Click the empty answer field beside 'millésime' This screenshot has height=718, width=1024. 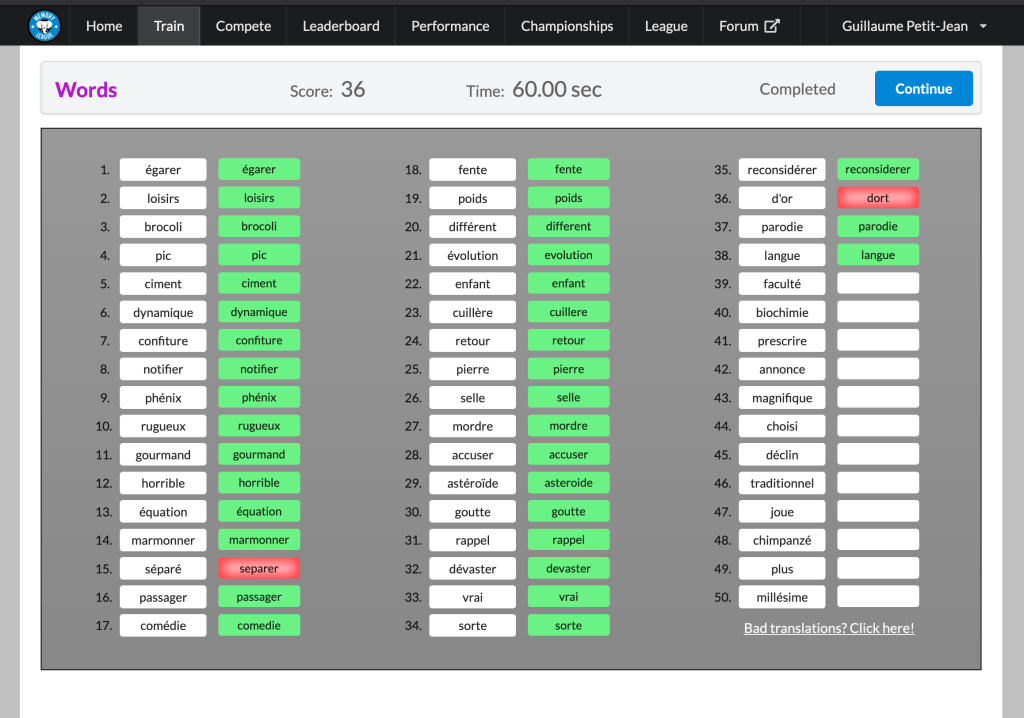coord(877,597)
